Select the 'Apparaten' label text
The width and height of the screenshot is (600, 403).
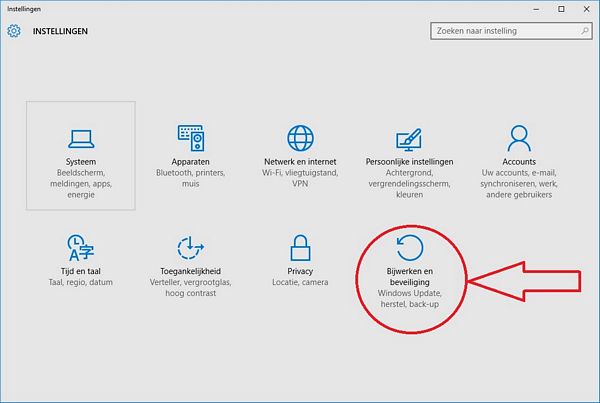click(191, 162)
